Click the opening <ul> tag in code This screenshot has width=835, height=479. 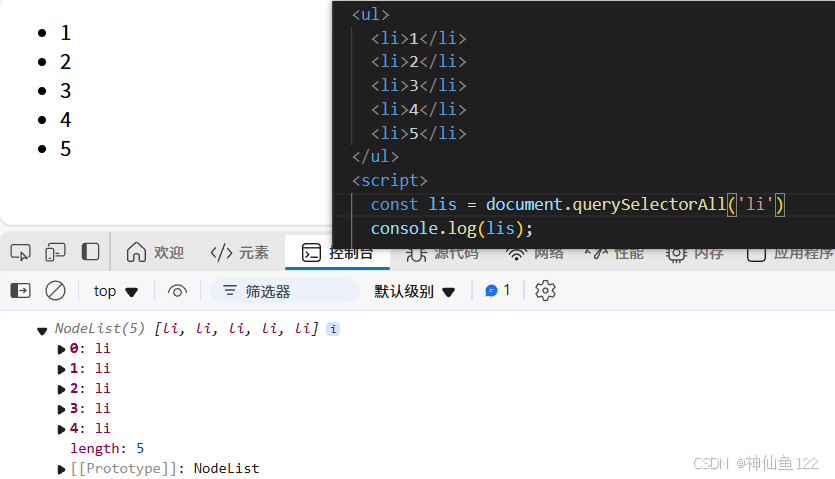[371, 14]
